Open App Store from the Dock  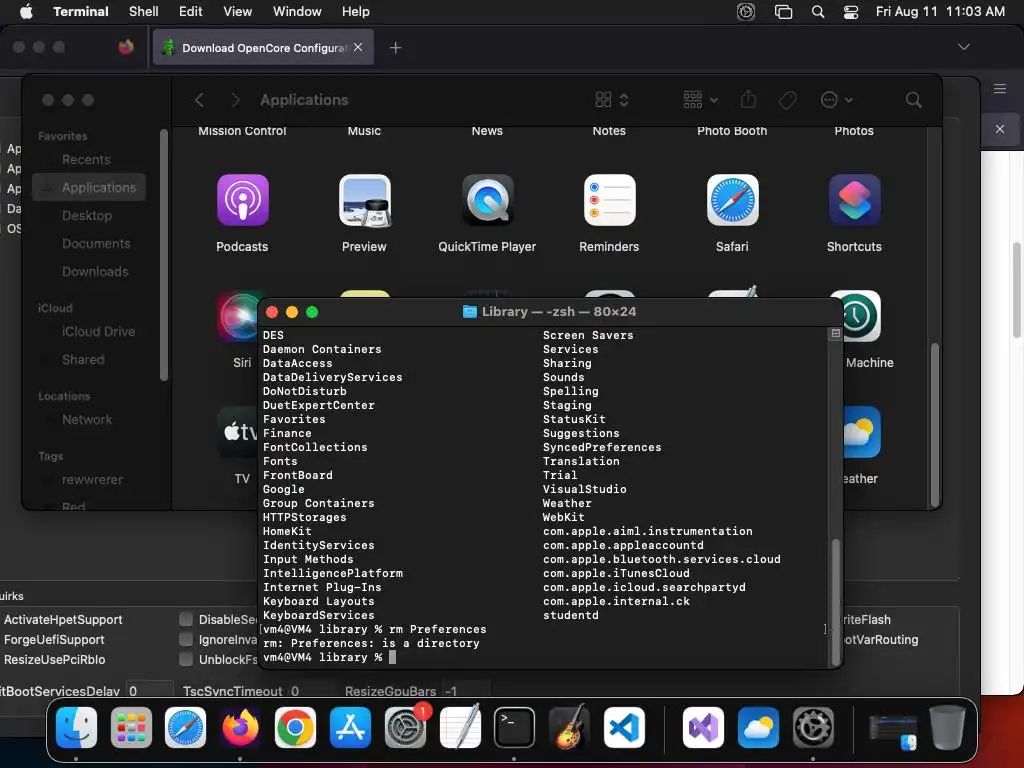tap(350, 728)
